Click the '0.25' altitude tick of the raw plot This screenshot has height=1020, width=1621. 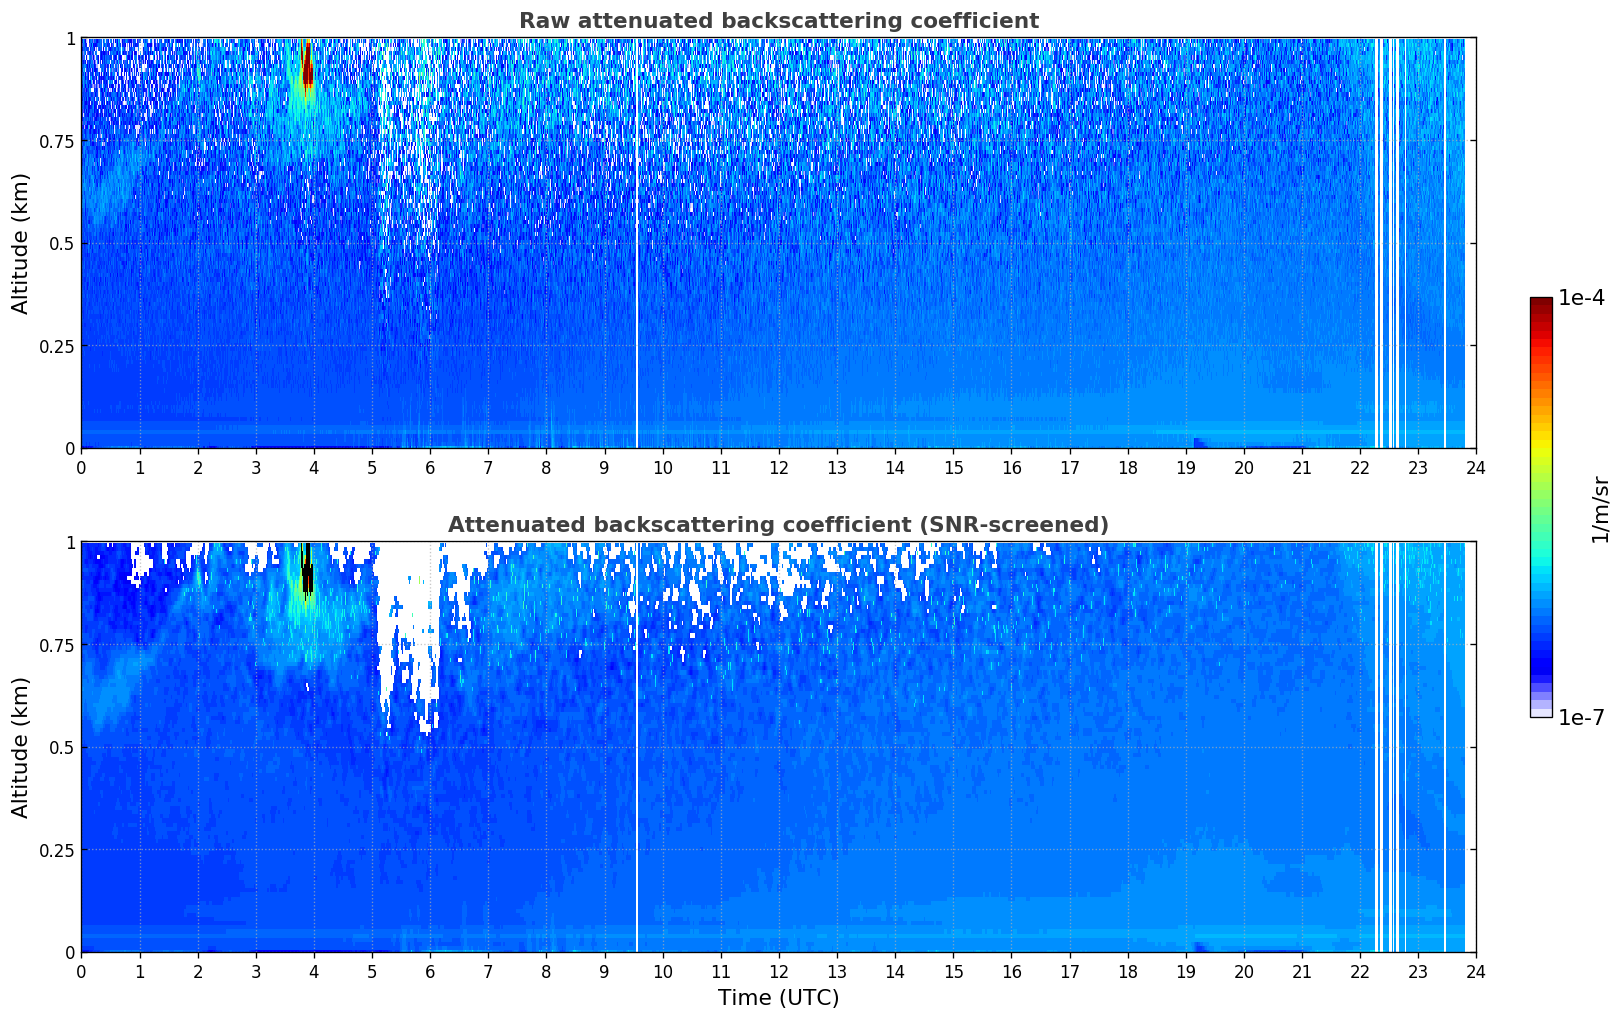[58, 347]
